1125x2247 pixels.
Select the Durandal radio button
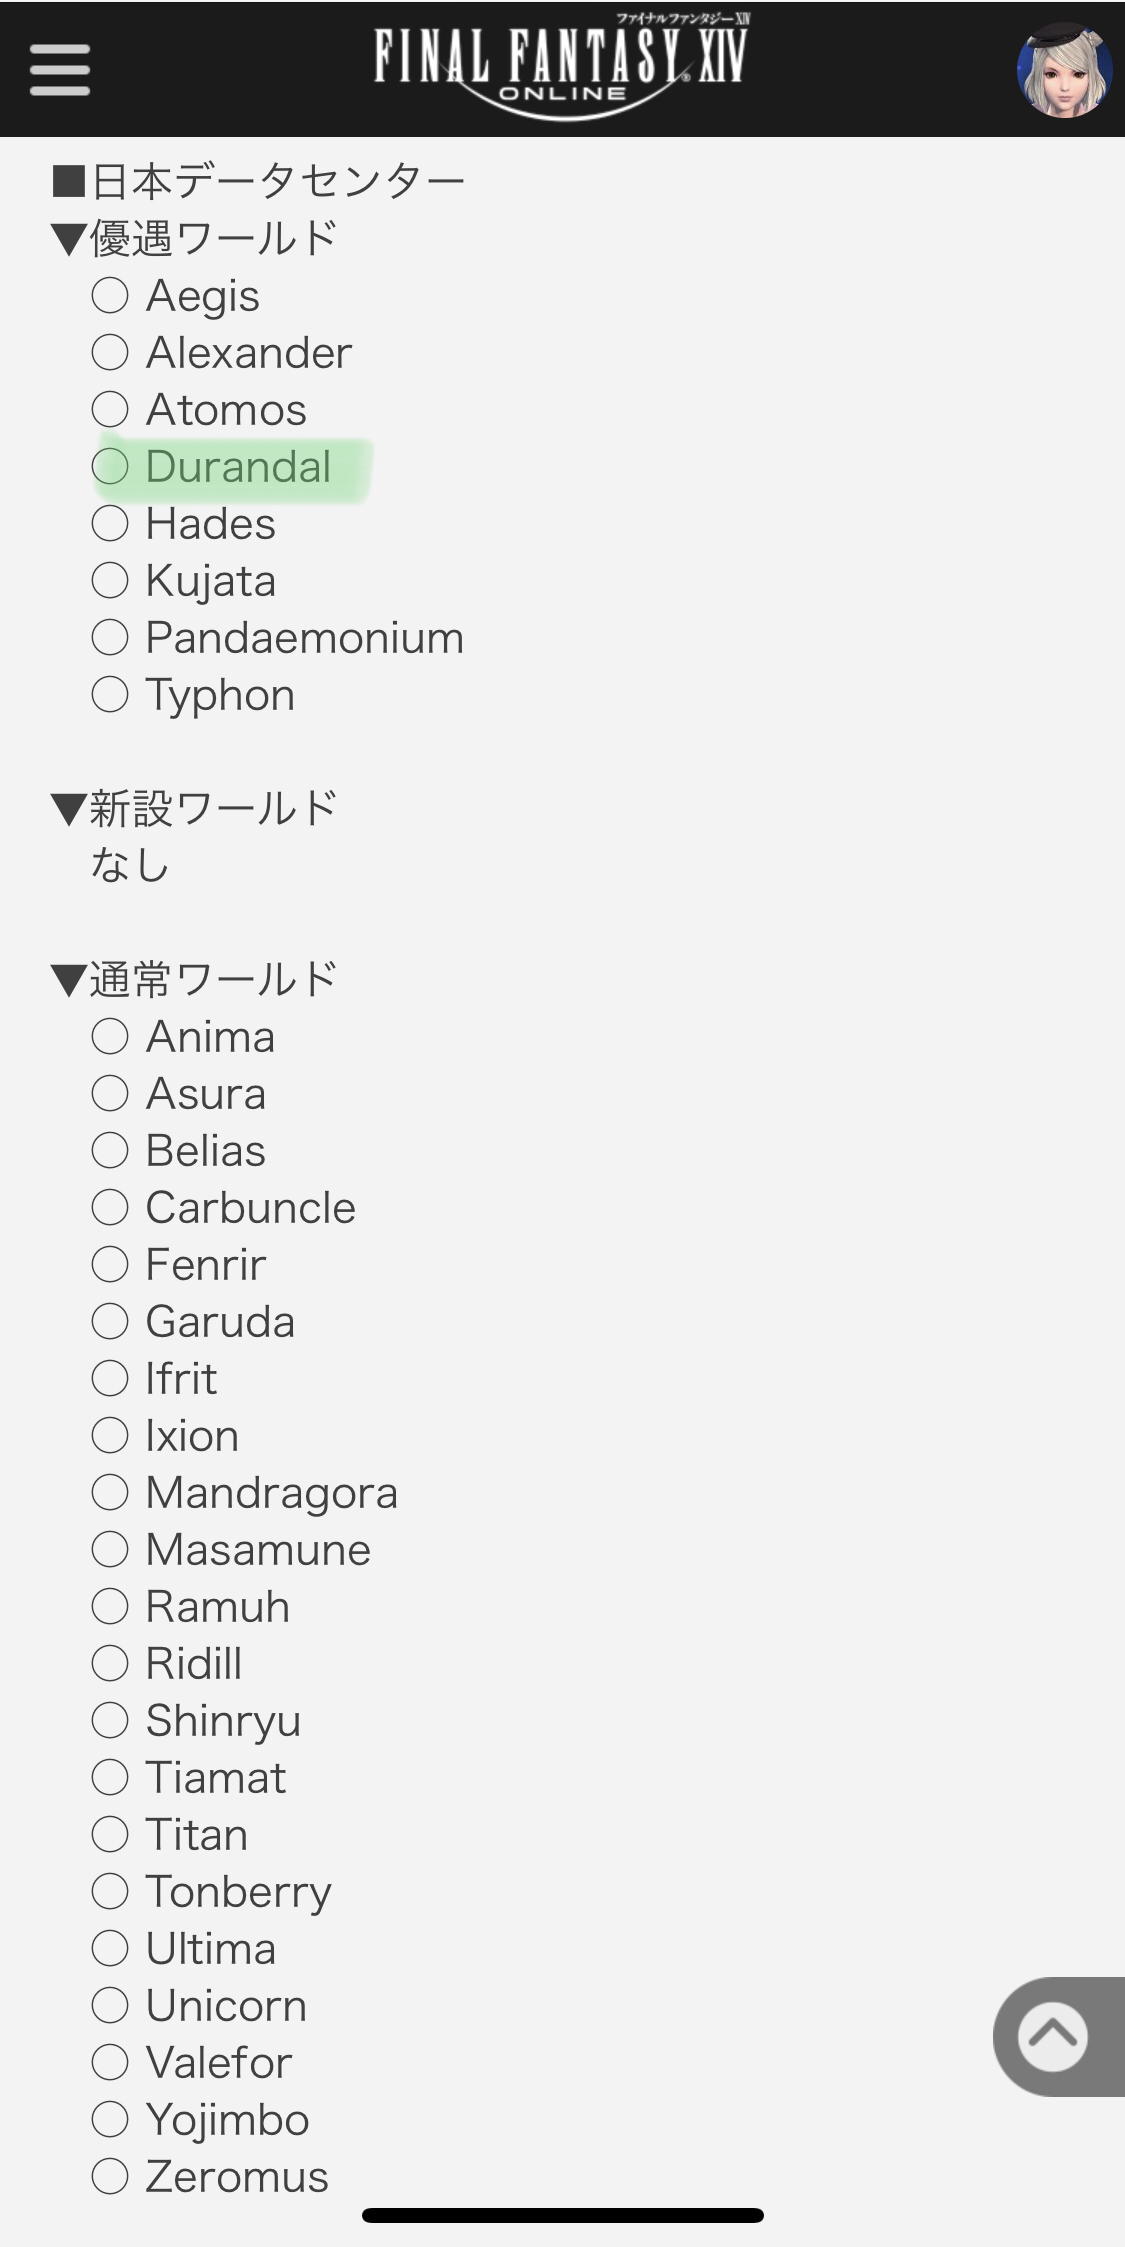pyautogui.click(x=110, y=466)
